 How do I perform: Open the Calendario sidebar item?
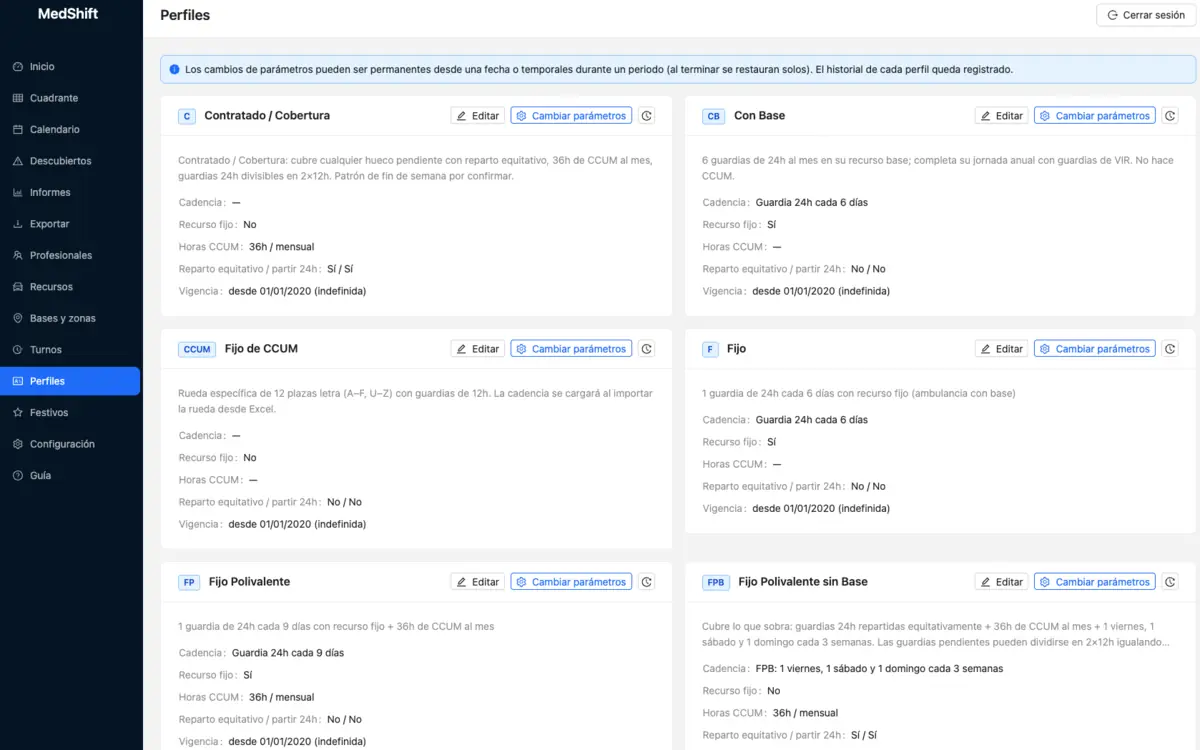point(70,130)
